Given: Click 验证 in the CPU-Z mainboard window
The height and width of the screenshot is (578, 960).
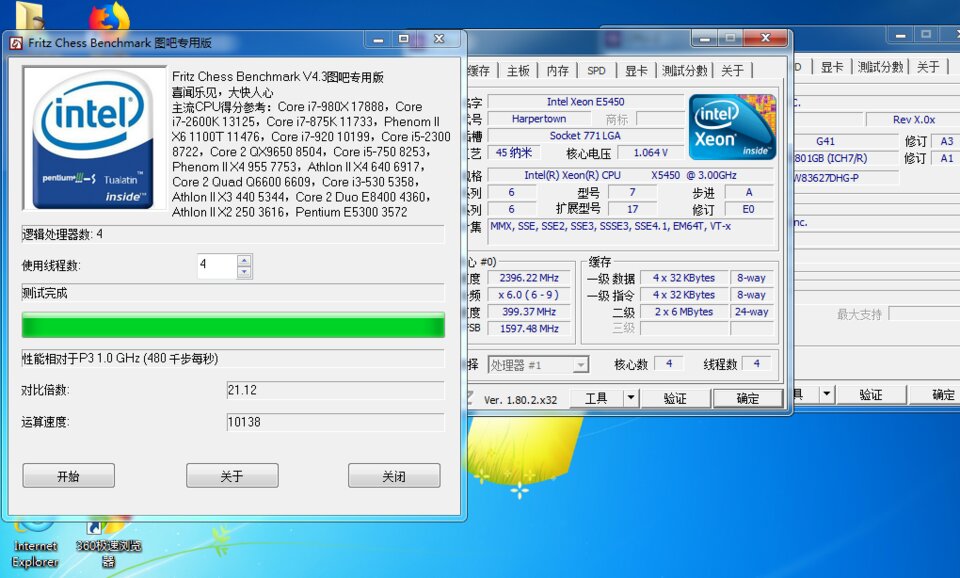Looking at the screenshot, I should coord(871,394).
